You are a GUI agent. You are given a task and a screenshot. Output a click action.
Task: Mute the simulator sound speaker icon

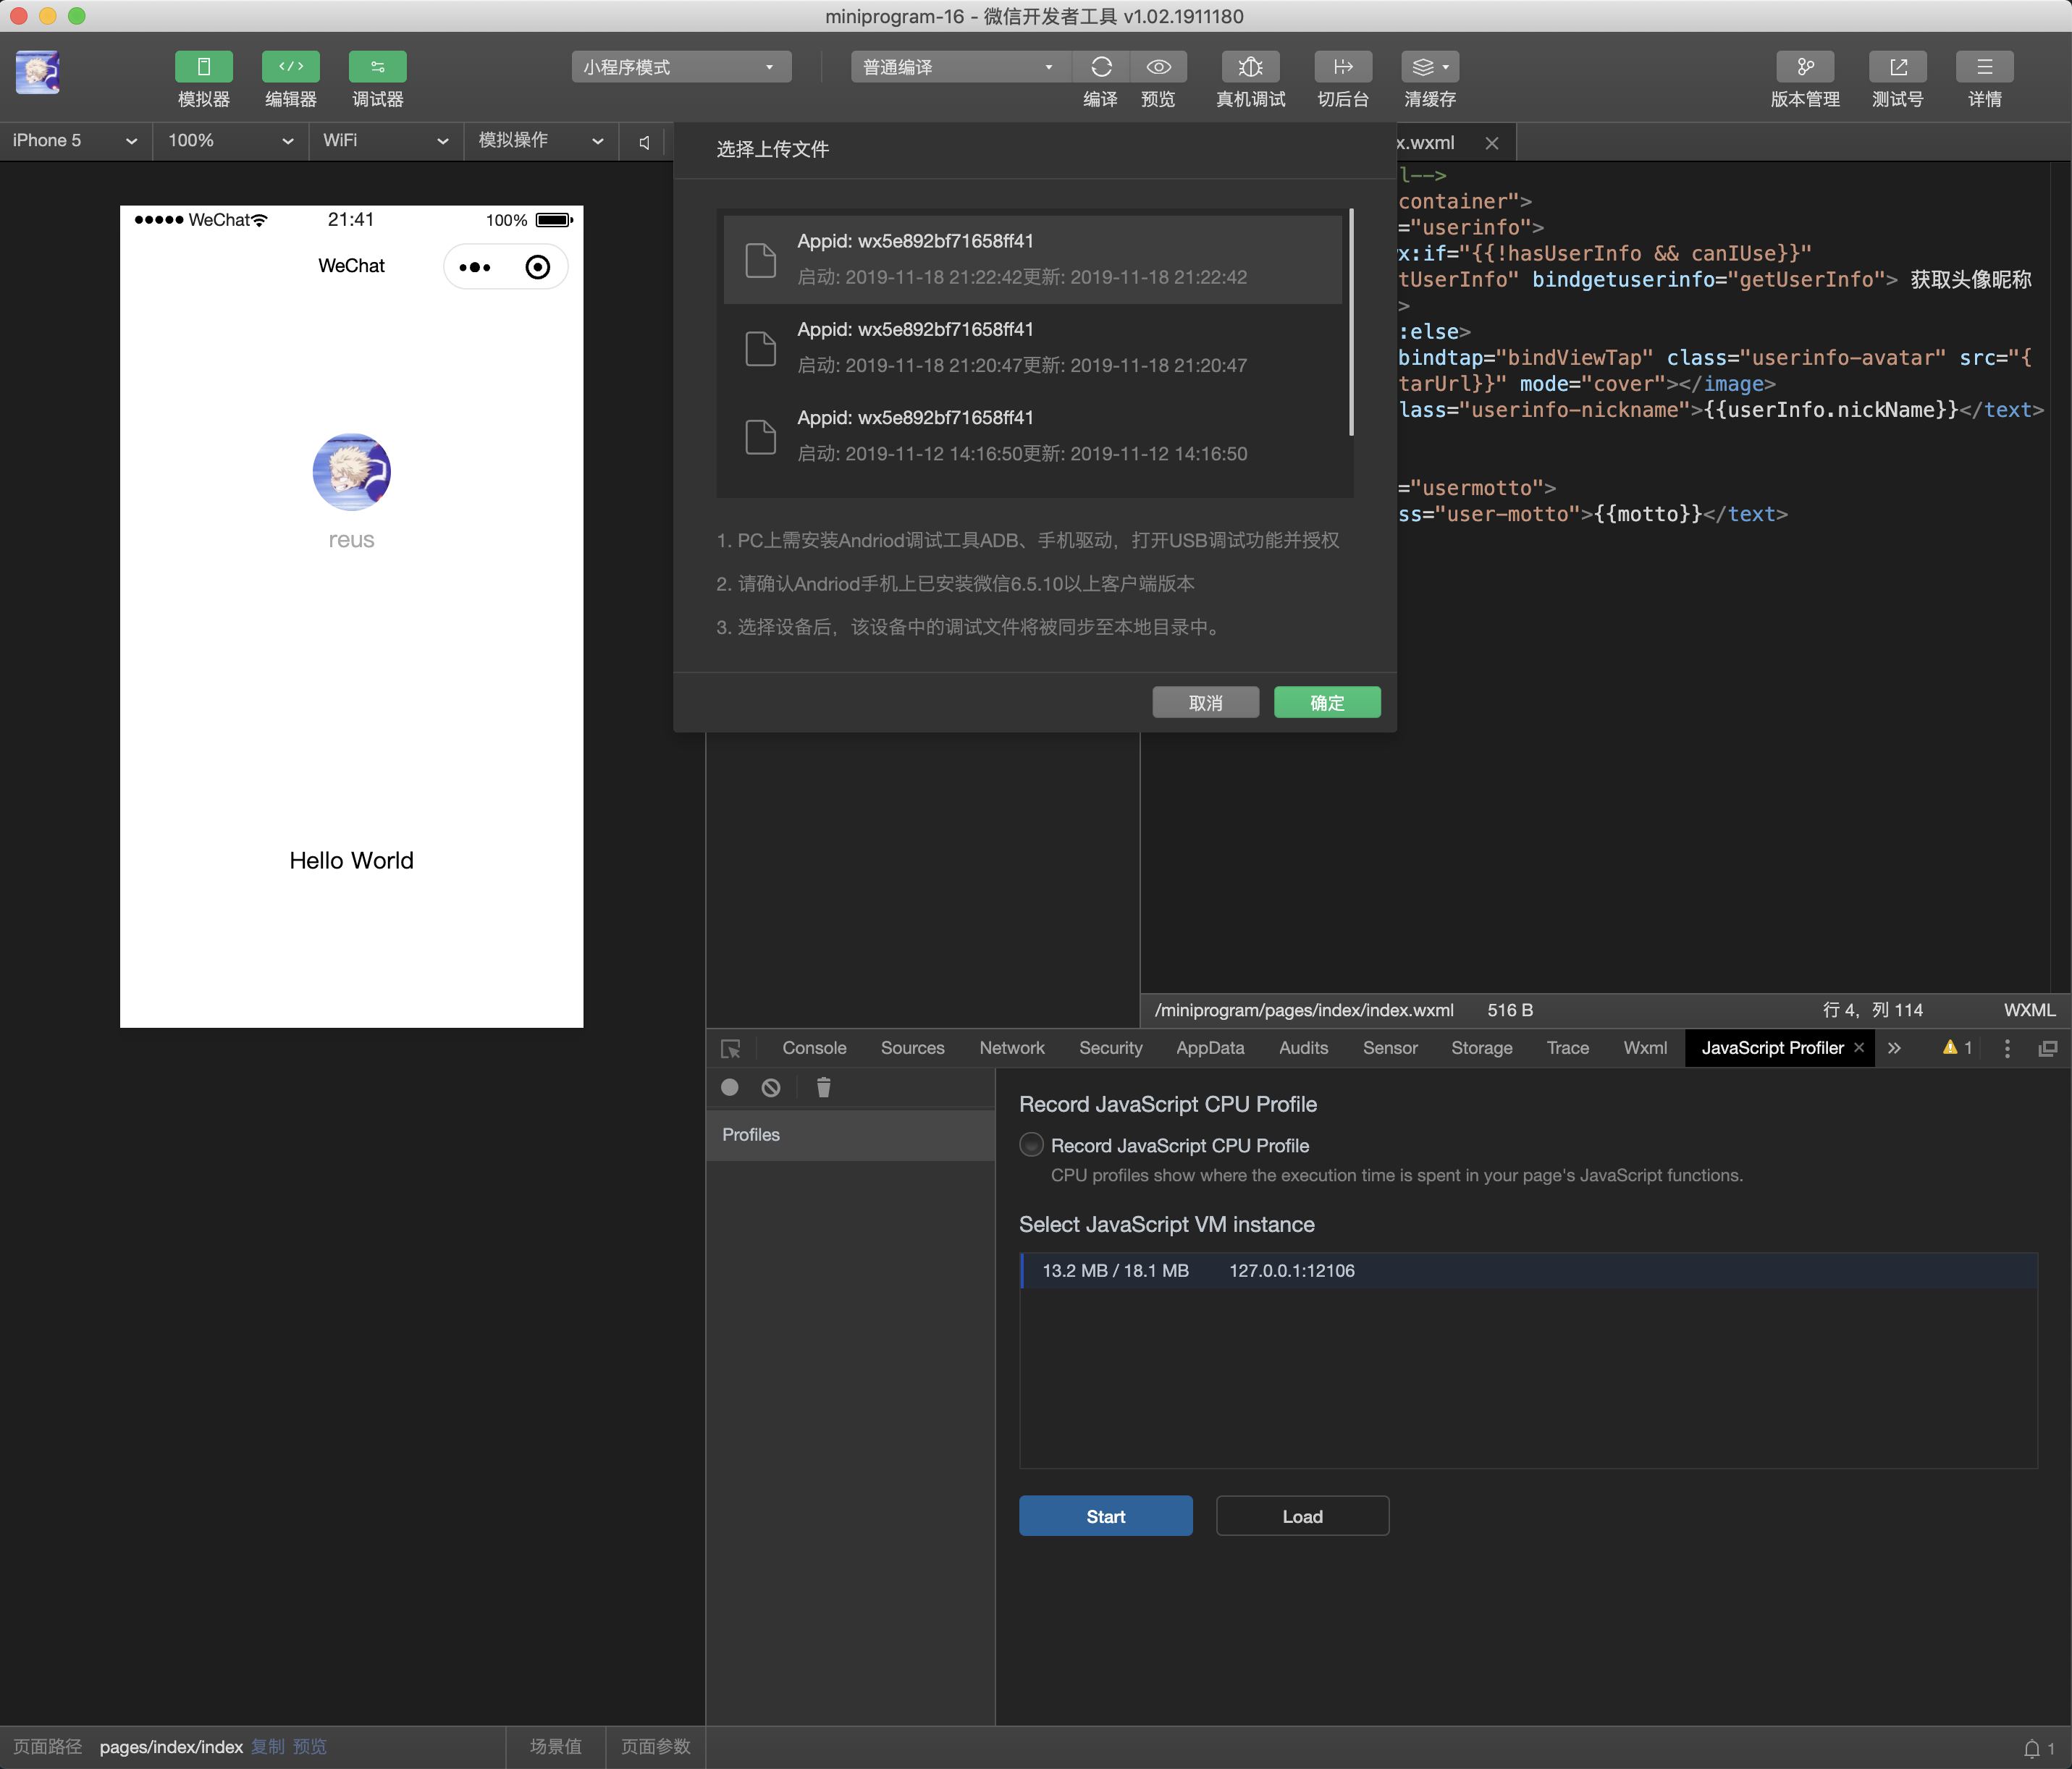pos(645,142)
